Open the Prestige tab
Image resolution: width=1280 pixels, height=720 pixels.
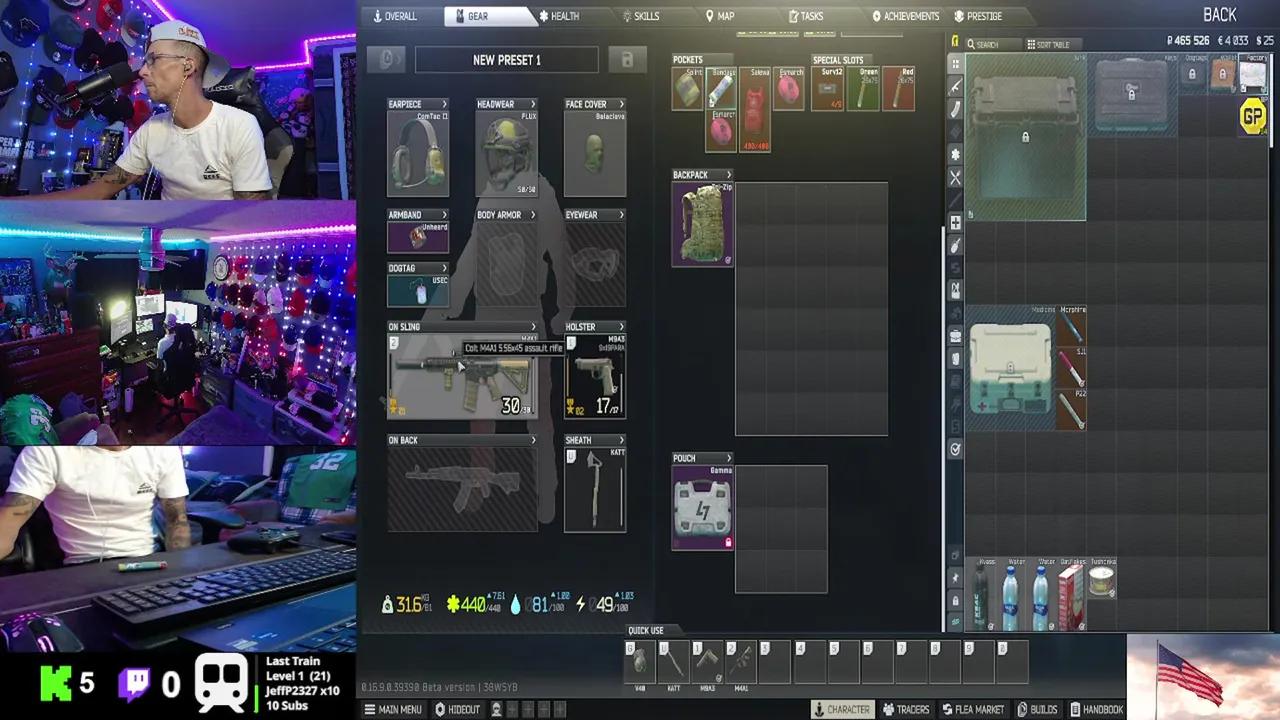pyautogui.click(x=978, y=16)
